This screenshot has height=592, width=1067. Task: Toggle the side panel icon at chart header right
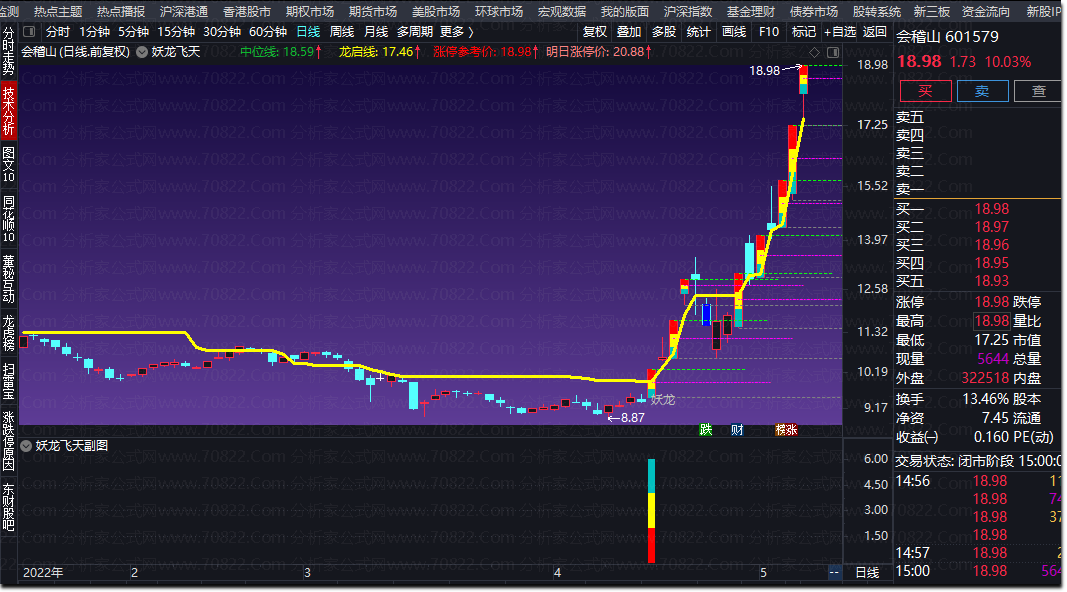click(833, 52)
